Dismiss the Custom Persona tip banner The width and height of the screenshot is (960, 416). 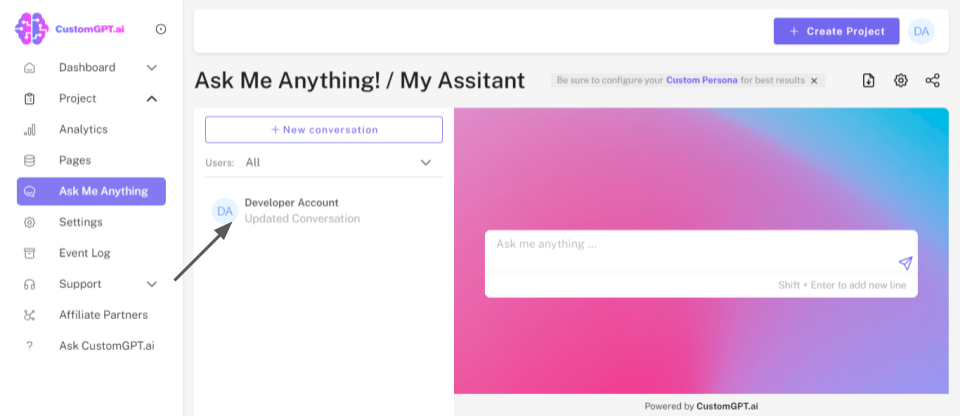pos(814,80)
